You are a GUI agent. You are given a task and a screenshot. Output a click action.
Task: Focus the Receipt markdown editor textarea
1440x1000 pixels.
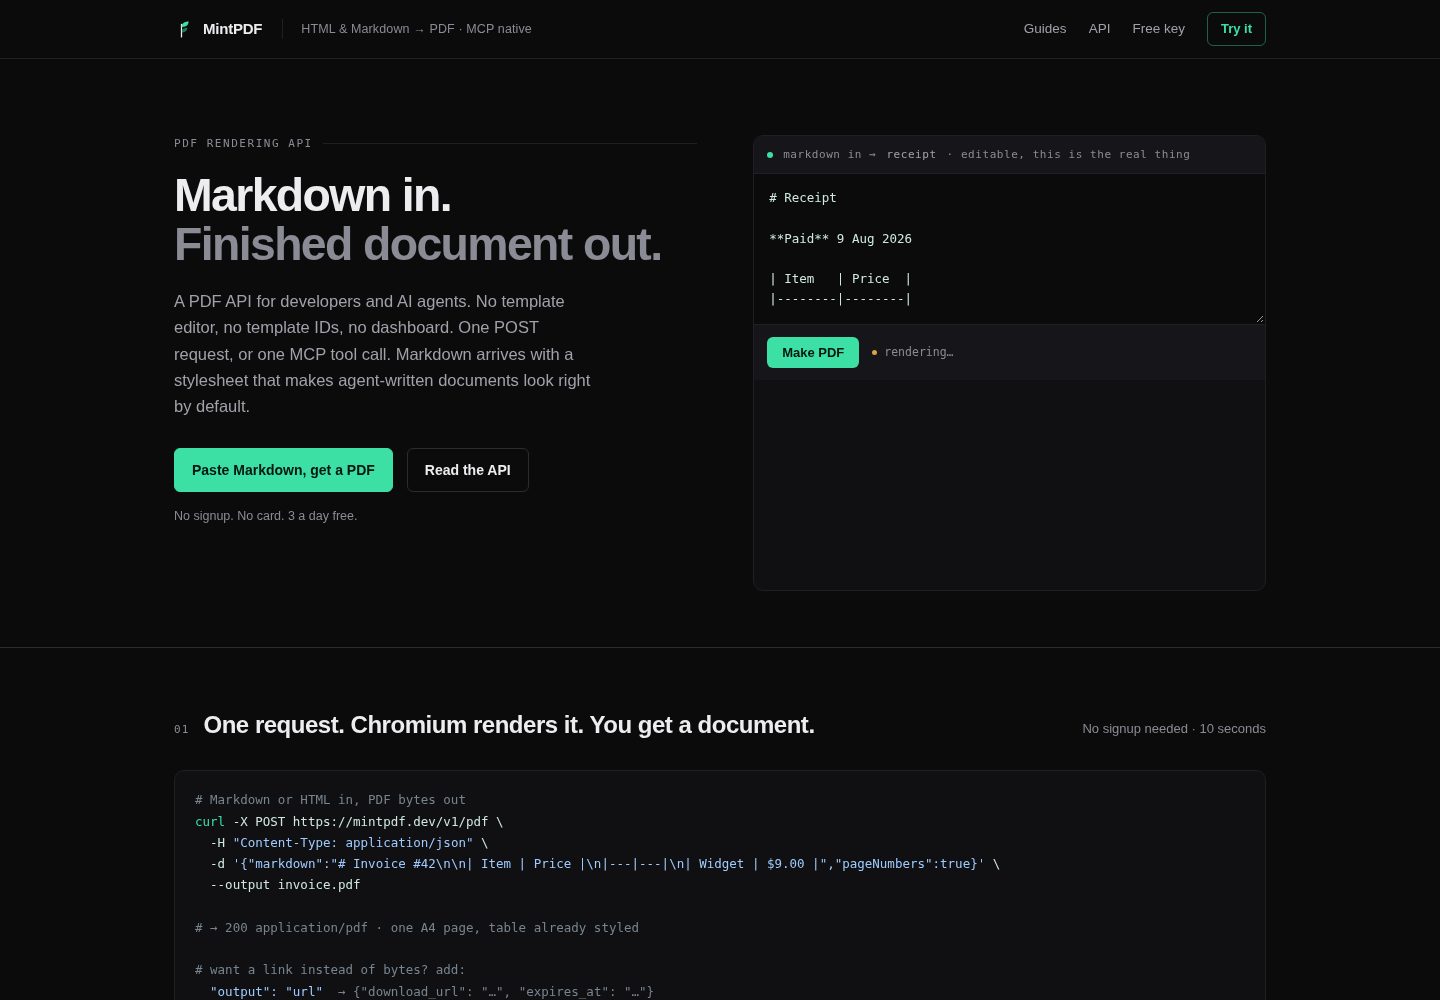point(1009,249)
